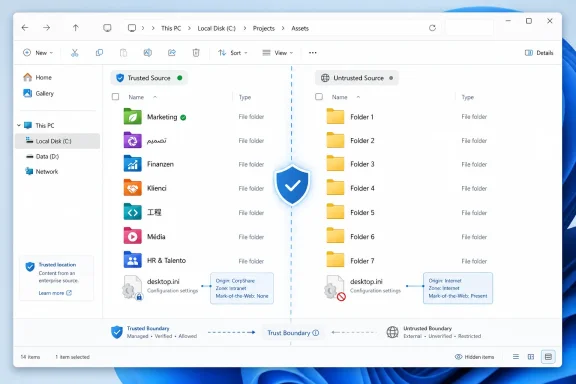
Task: Click the Trust Boundary info icon
Action: [x=316, y=333]
